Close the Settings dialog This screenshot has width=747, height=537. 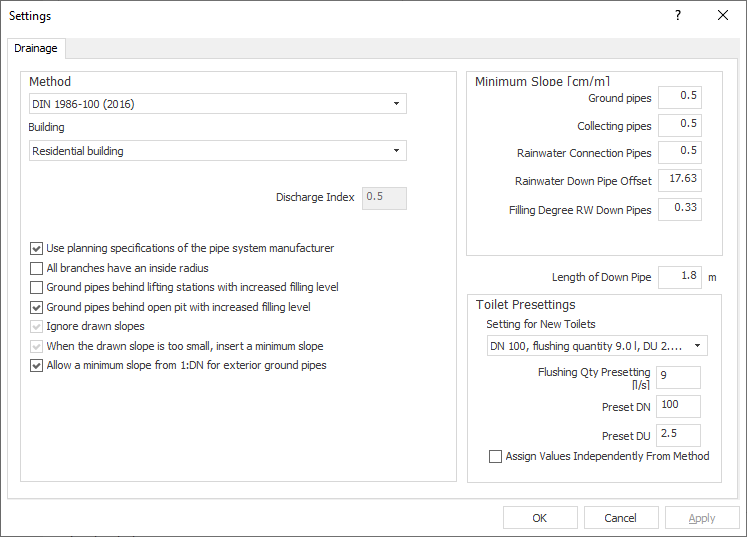pyautogui.click(x=723, y=15)
